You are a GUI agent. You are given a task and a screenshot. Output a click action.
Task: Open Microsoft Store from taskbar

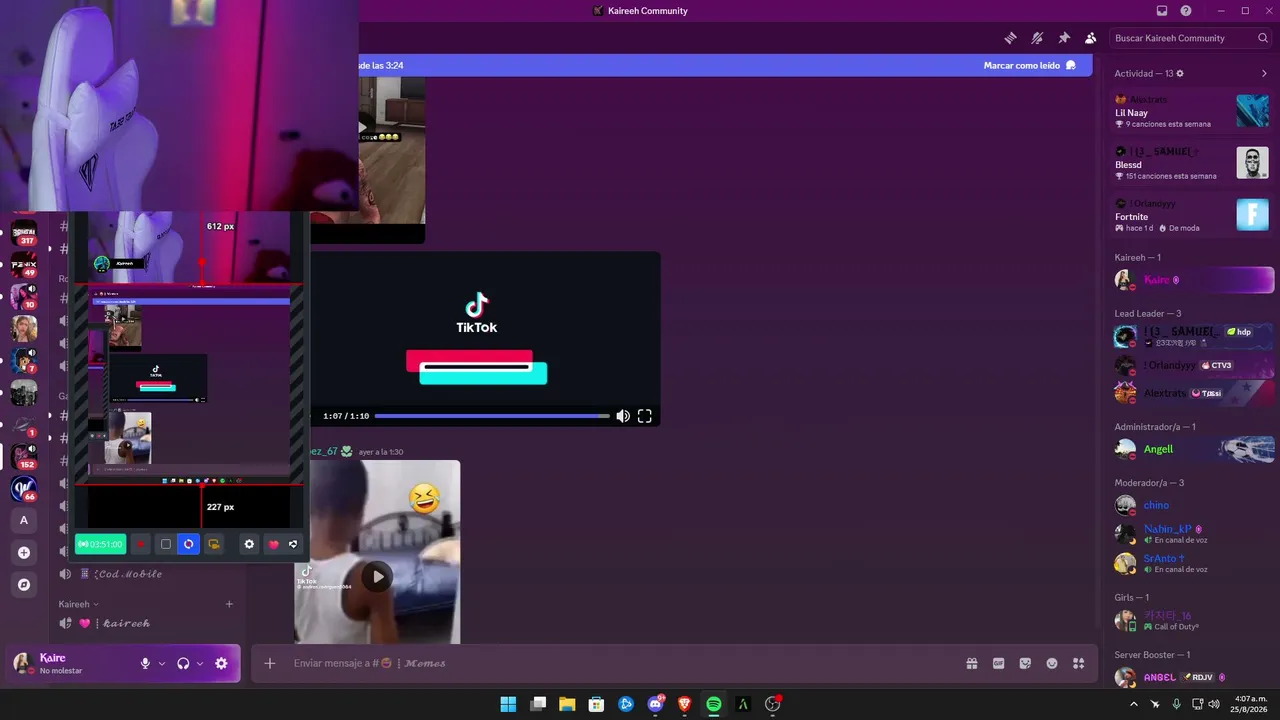point(596,704)
